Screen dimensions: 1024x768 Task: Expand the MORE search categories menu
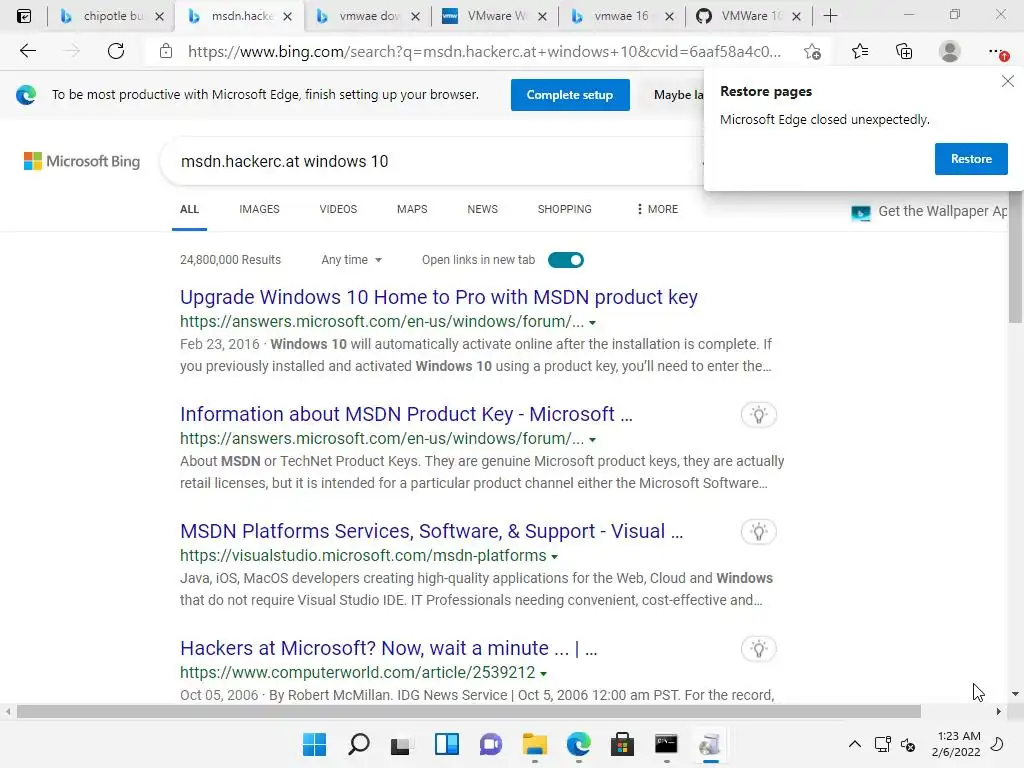click(657, 209)
